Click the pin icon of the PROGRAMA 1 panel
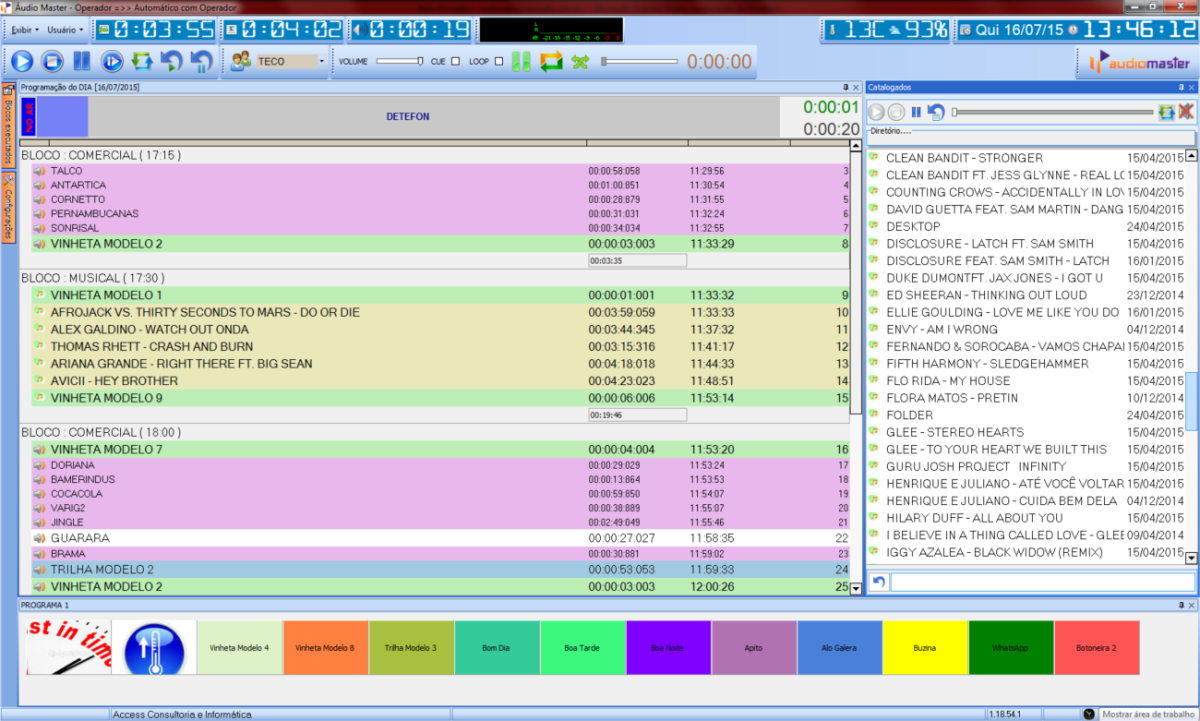 pos(1181,605)
